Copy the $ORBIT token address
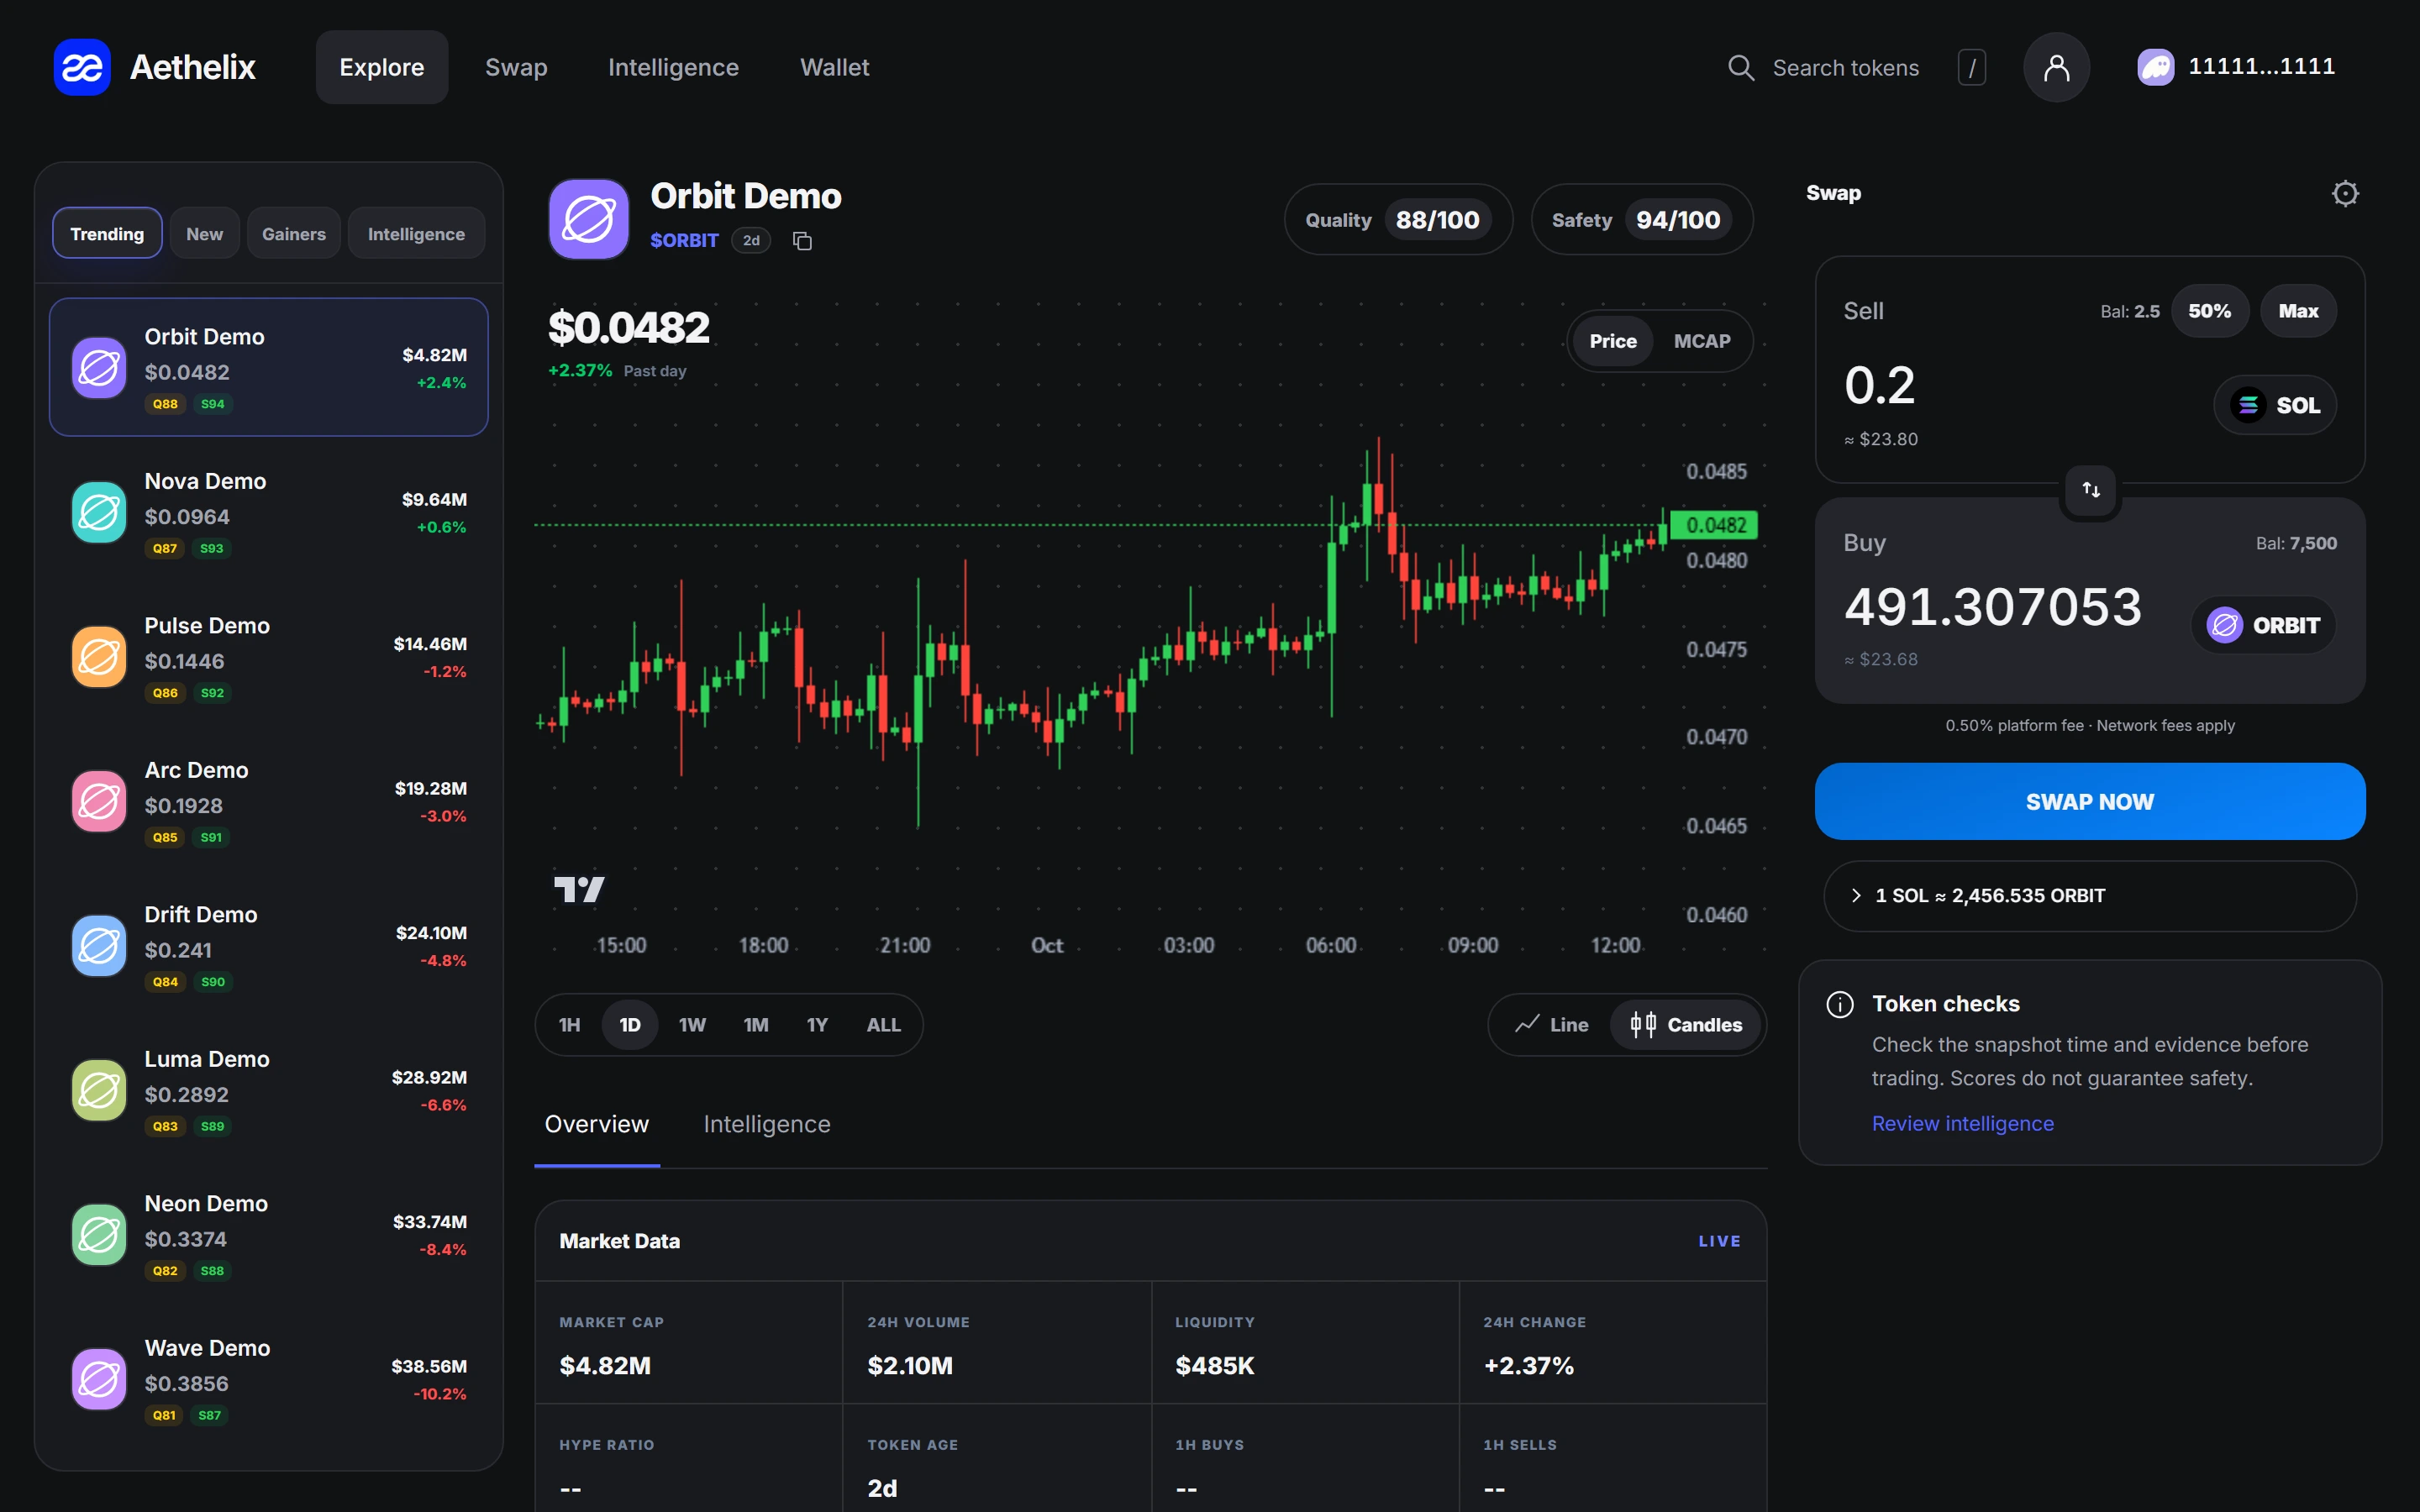The height and width of the screenshot is (1512, 2420). tap(802, 241)
